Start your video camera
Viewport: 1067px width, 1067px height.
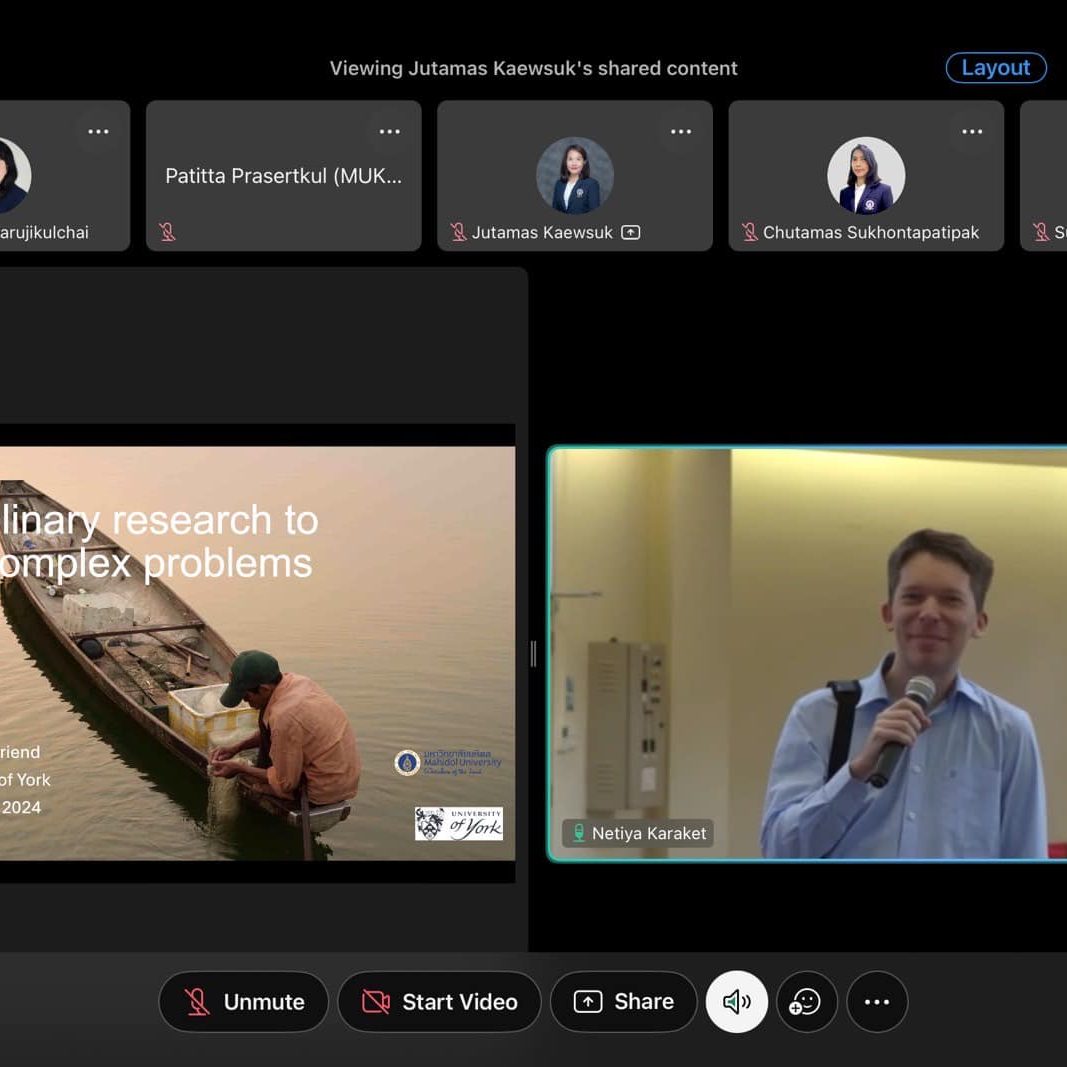[x=439, y=1001]
